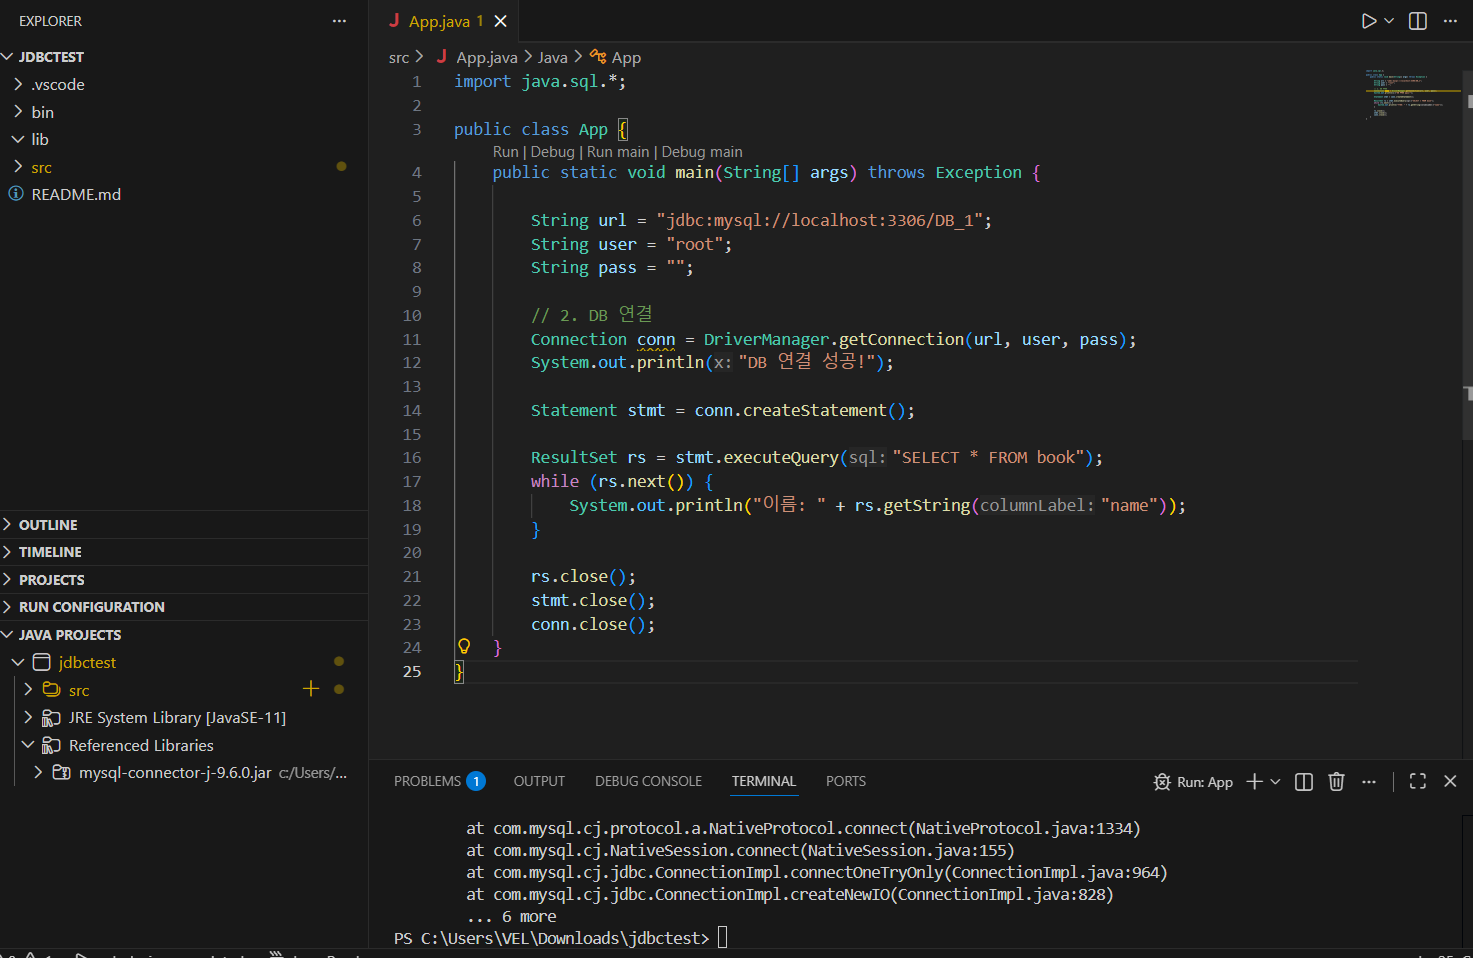Click the lightbulb code action on line 24
This screenshot has width=1473, height=958.
coord(464,647)
